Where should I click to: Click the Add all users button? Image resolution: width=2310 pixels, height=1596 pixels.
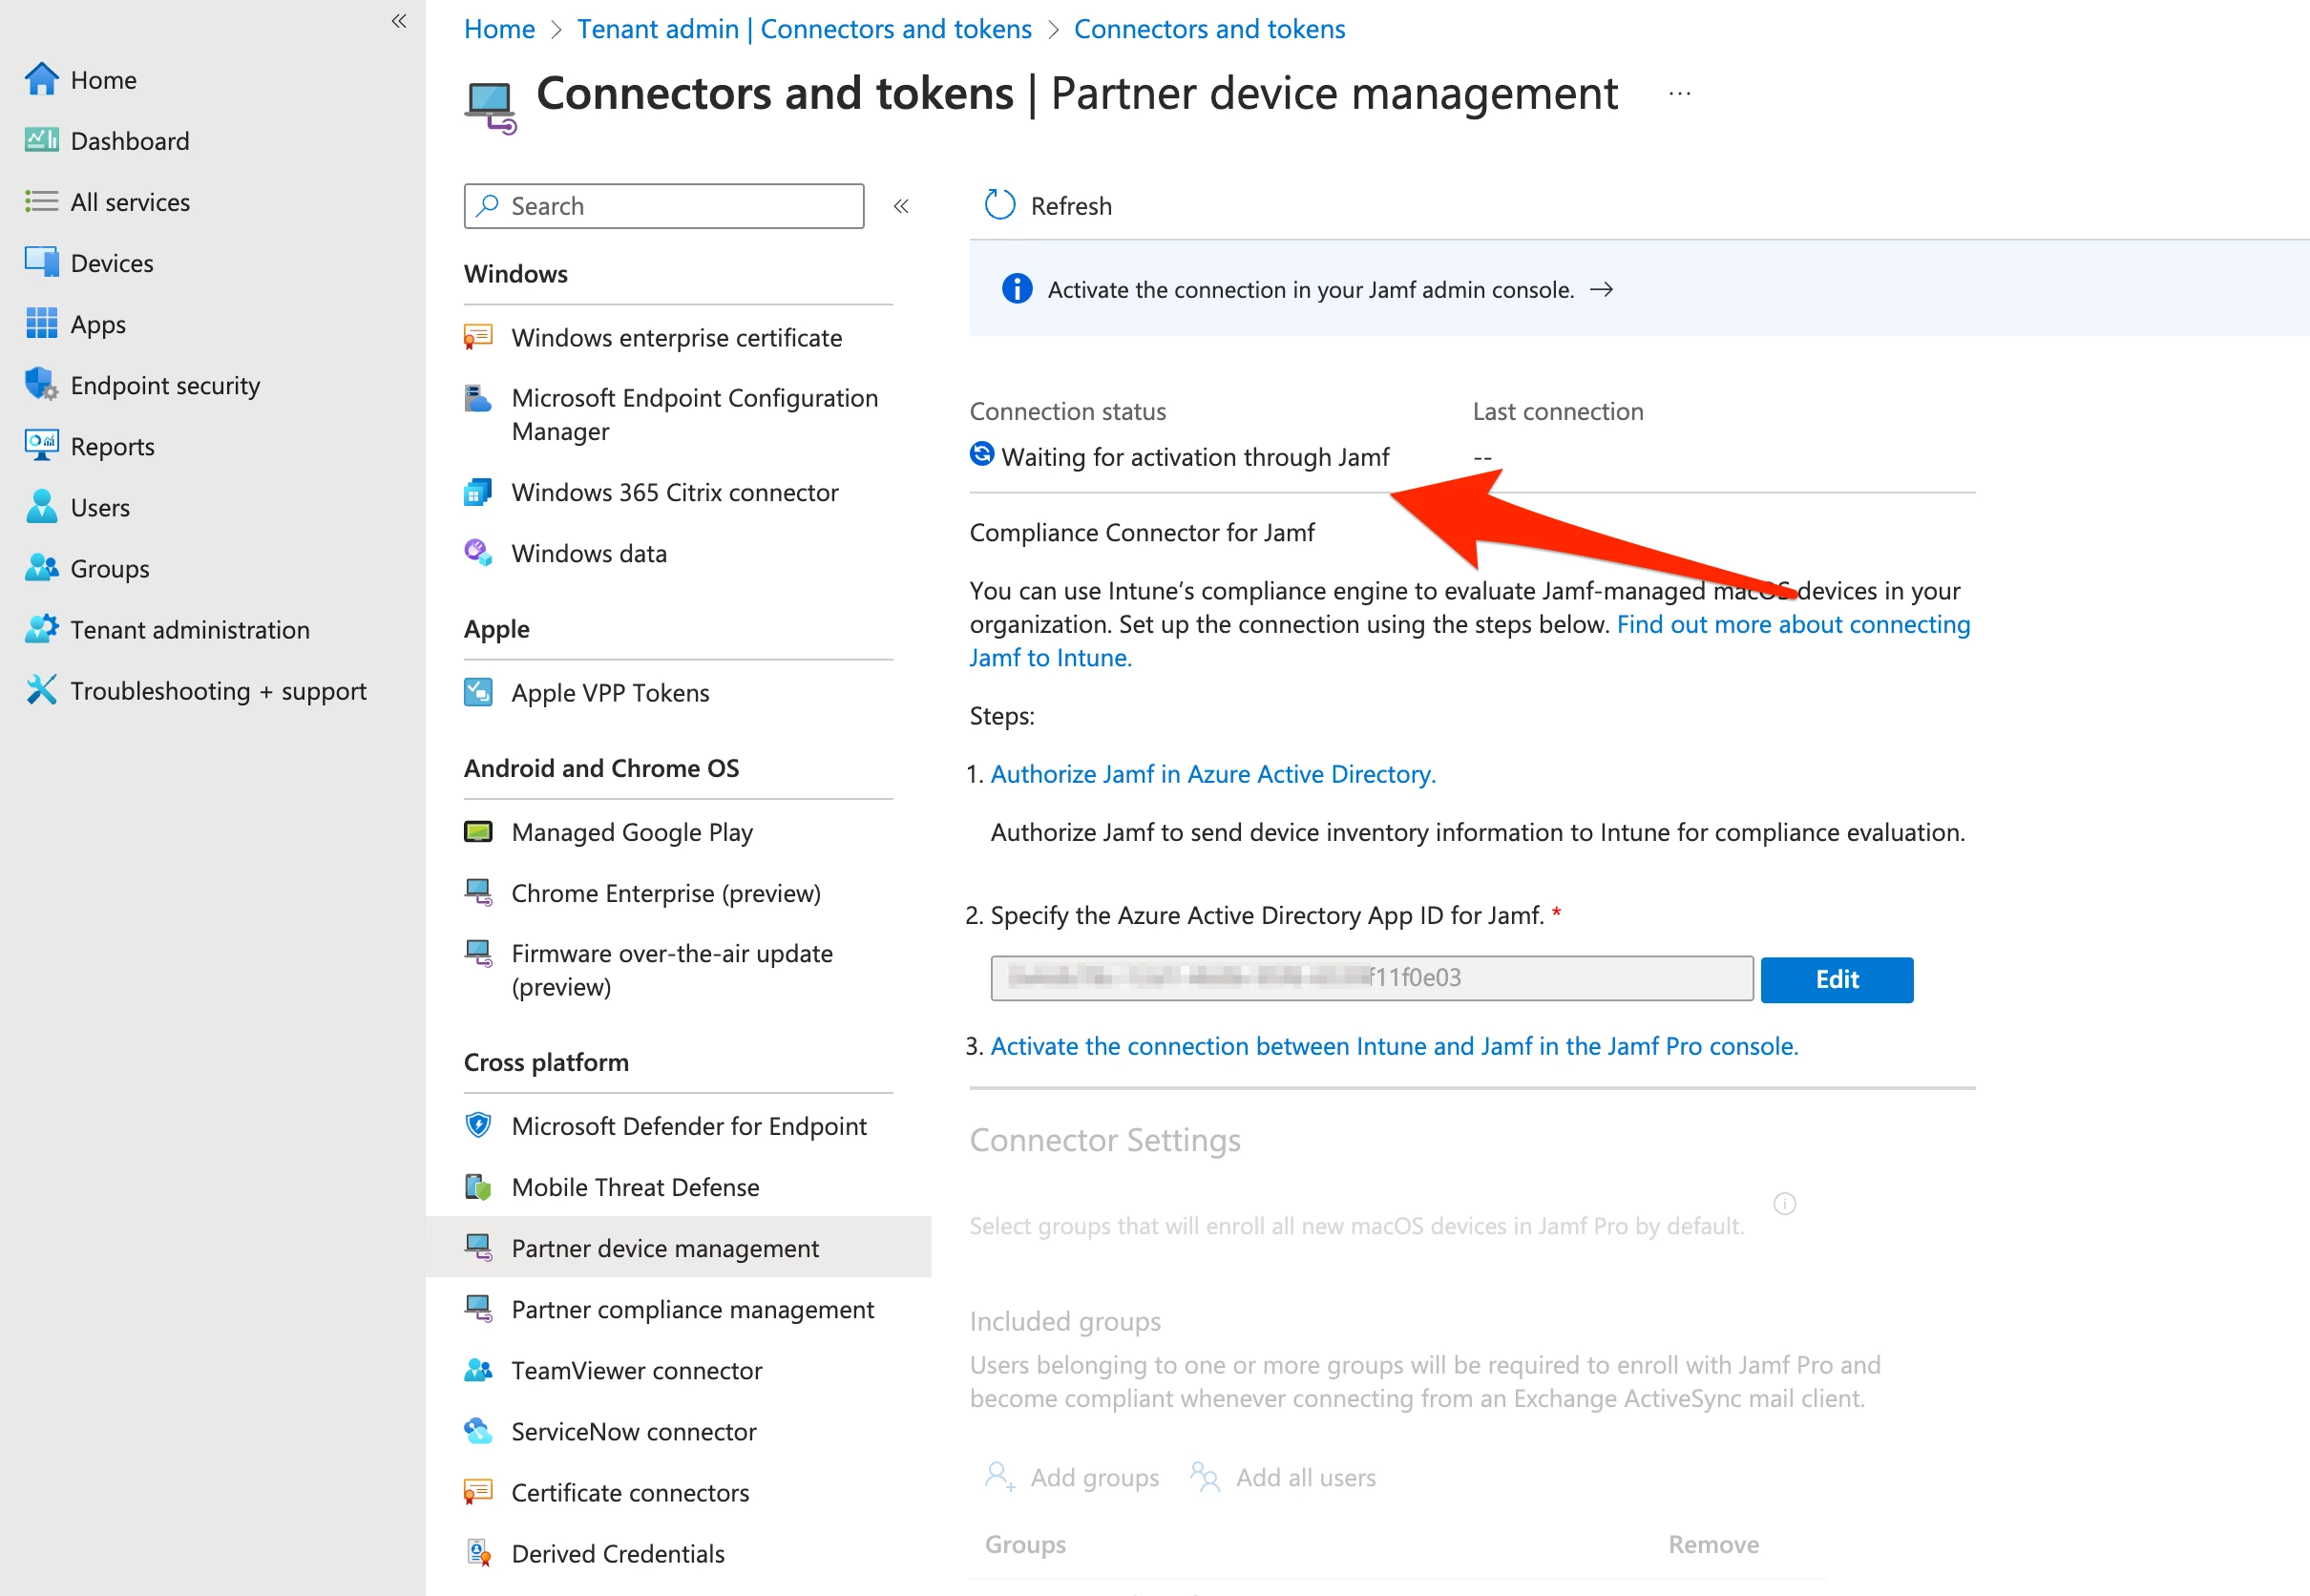[1283, 1477]
